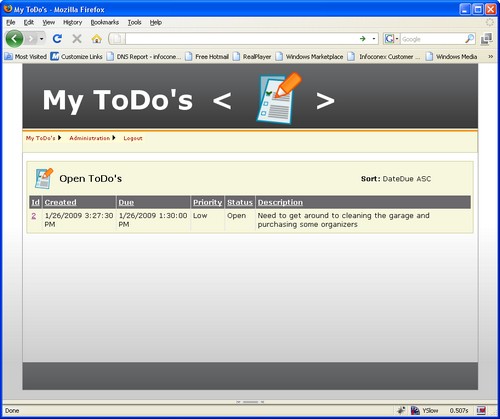Click the Logout link
The height and width of the screenshot is (419, 500).
pos(133,138)
